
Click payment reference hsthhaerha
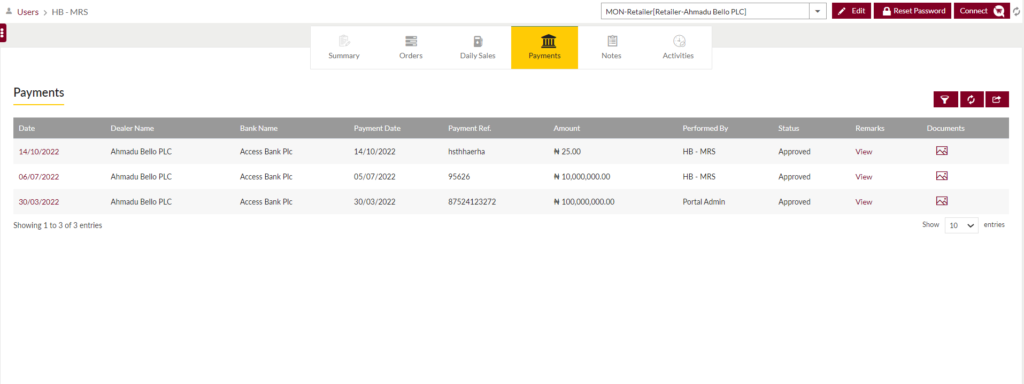[x=466, y=152]
